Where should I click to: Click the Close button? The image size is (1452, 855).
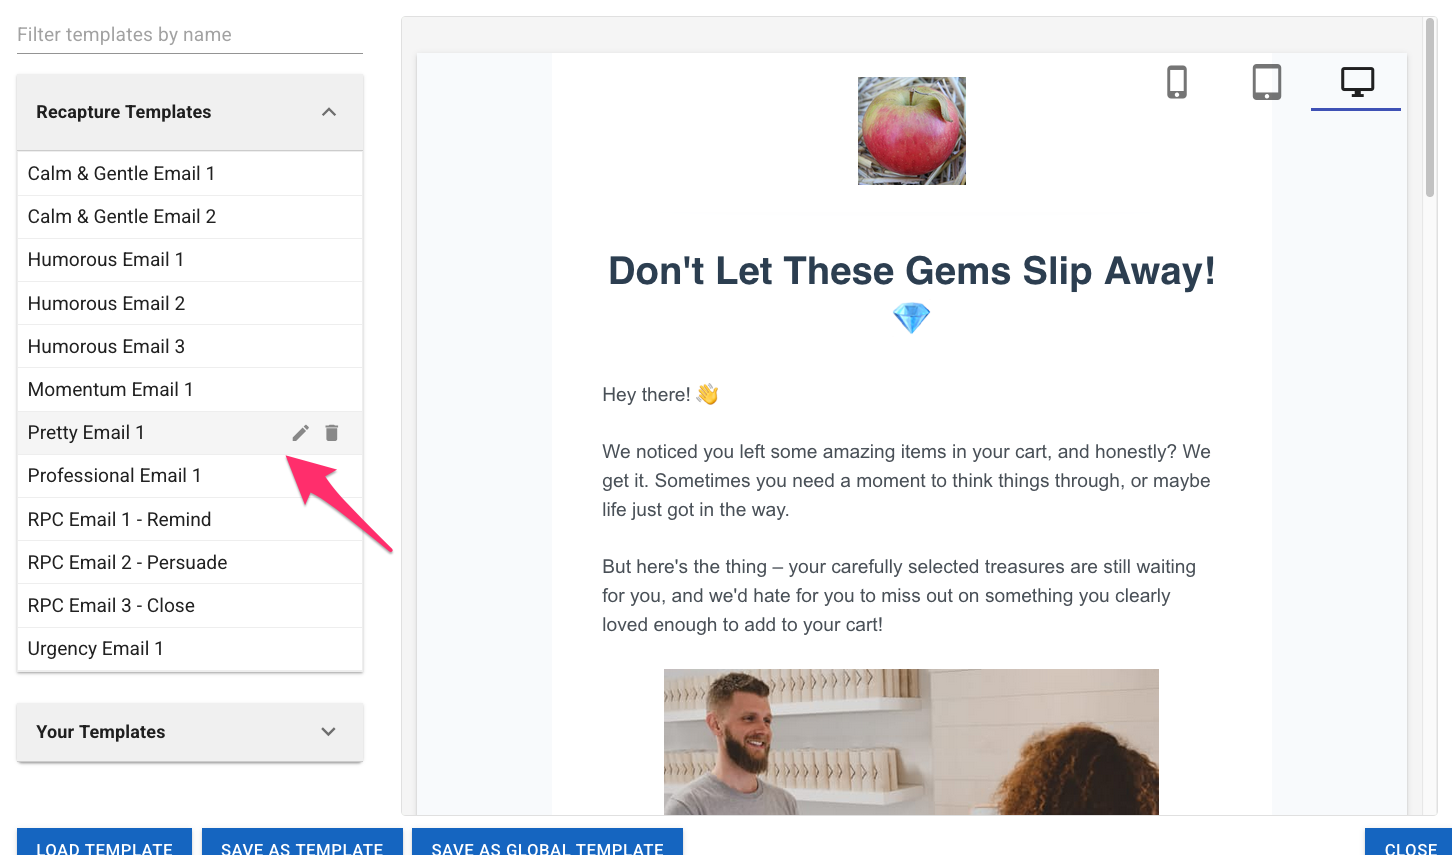coord(1410,842)
